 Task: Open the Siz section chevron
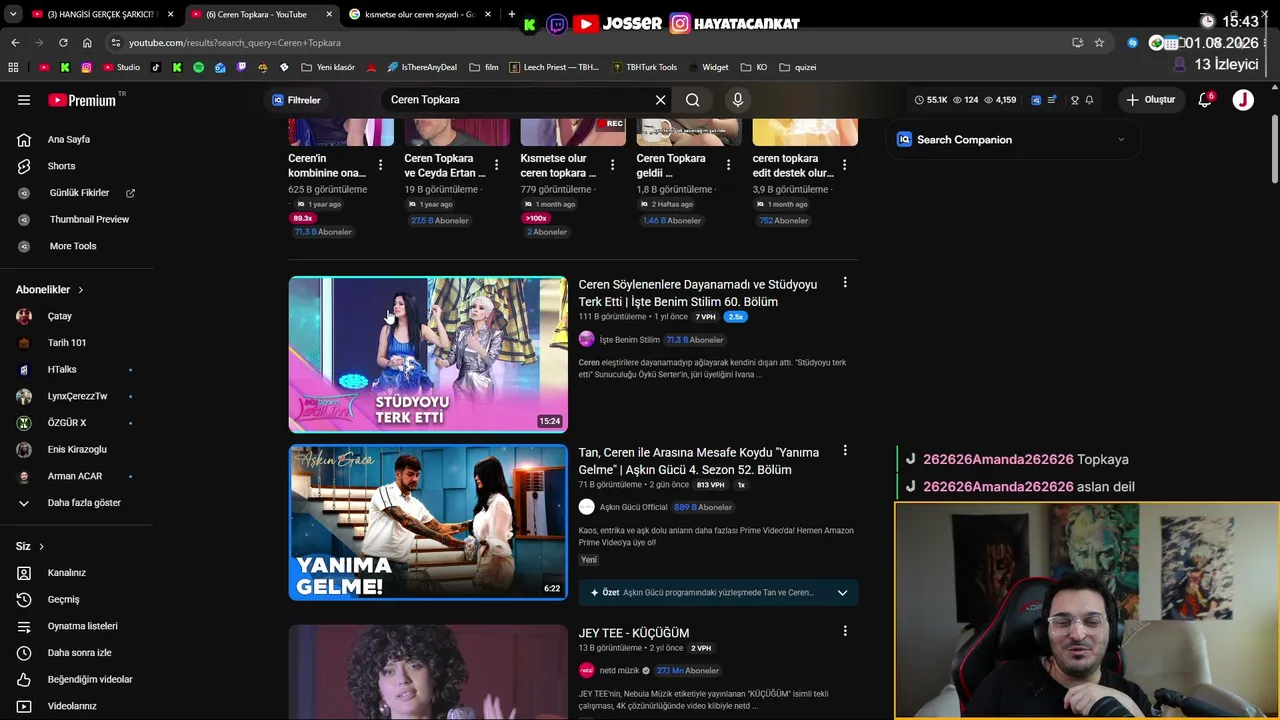coord(41,546)
